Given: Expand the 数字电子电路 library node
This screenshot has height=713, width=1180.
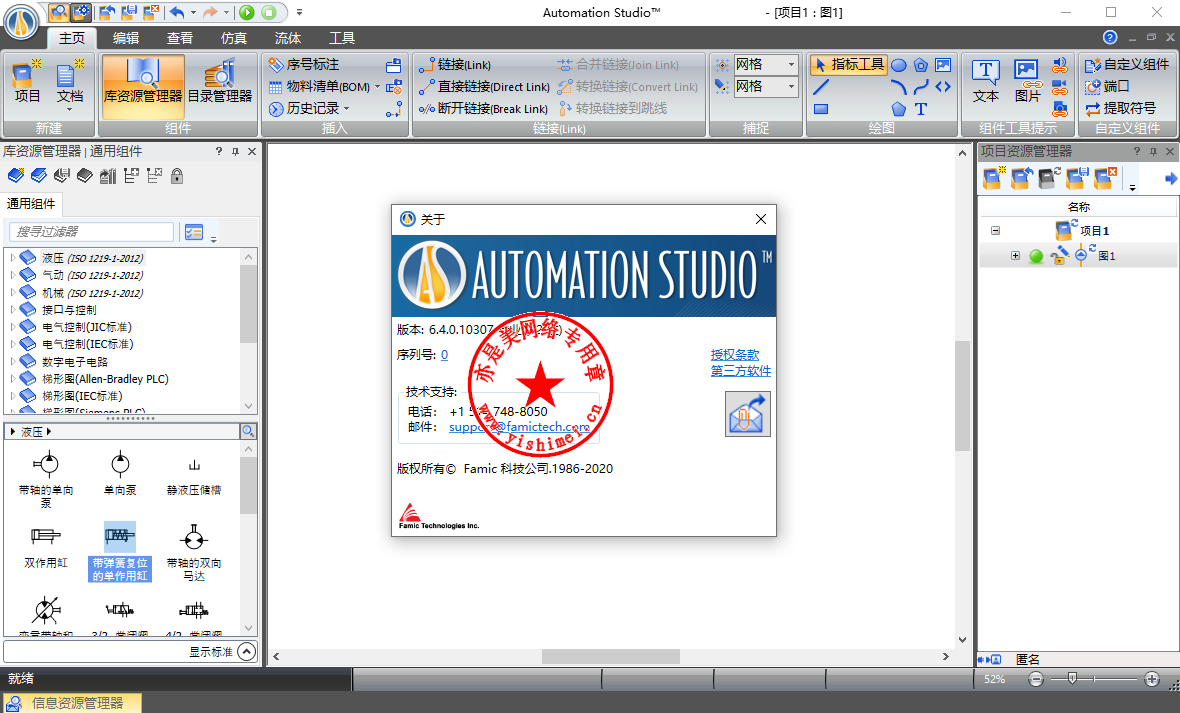Looking at the screenshot, I should (12, 361).
